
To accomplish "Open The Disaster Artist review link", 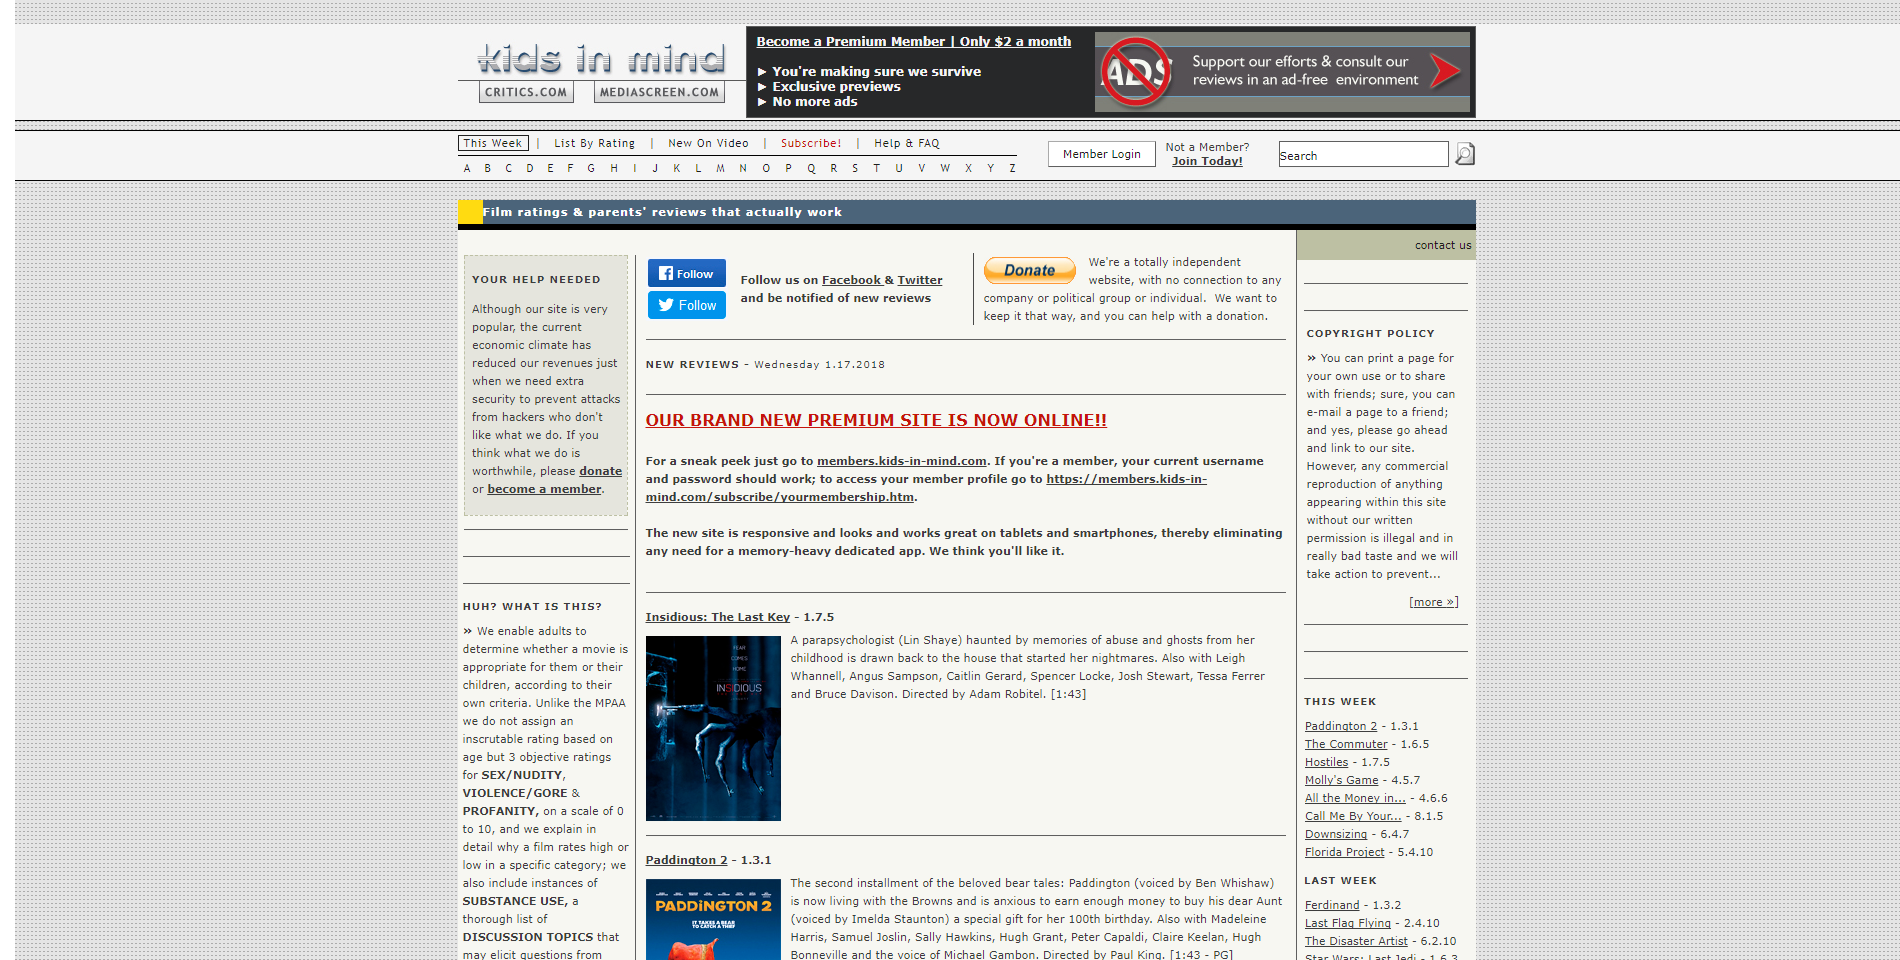I will point(1356,941).
